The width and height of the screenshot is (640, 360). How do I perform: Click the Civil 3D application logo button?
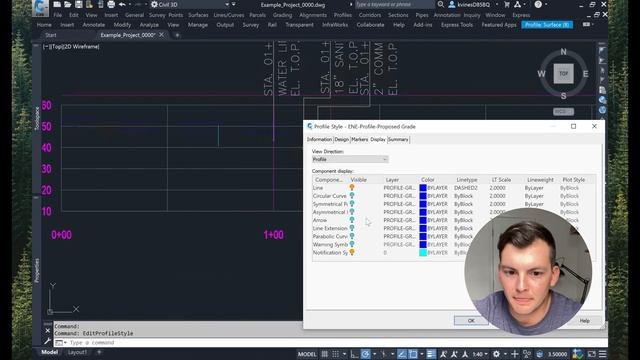(40, 7)
